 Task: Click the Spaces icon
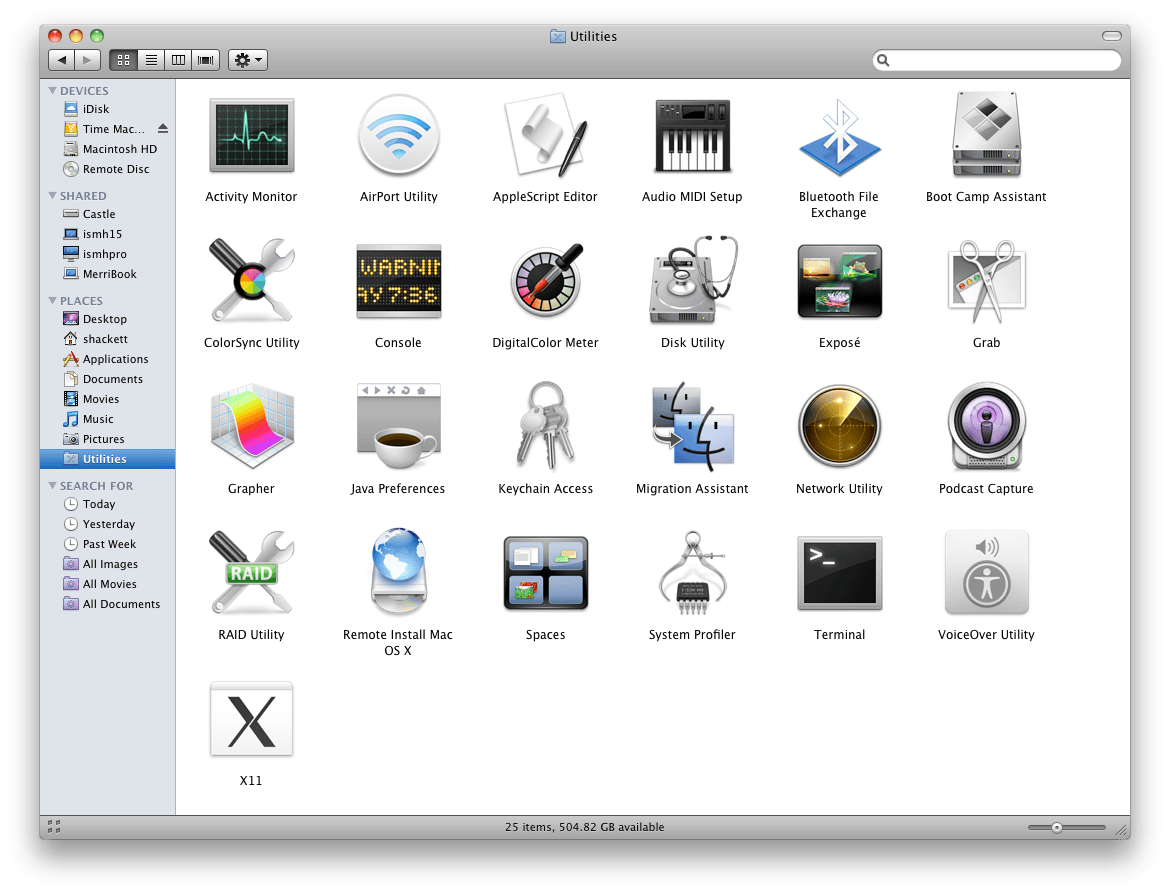click(x=545, y=573)
